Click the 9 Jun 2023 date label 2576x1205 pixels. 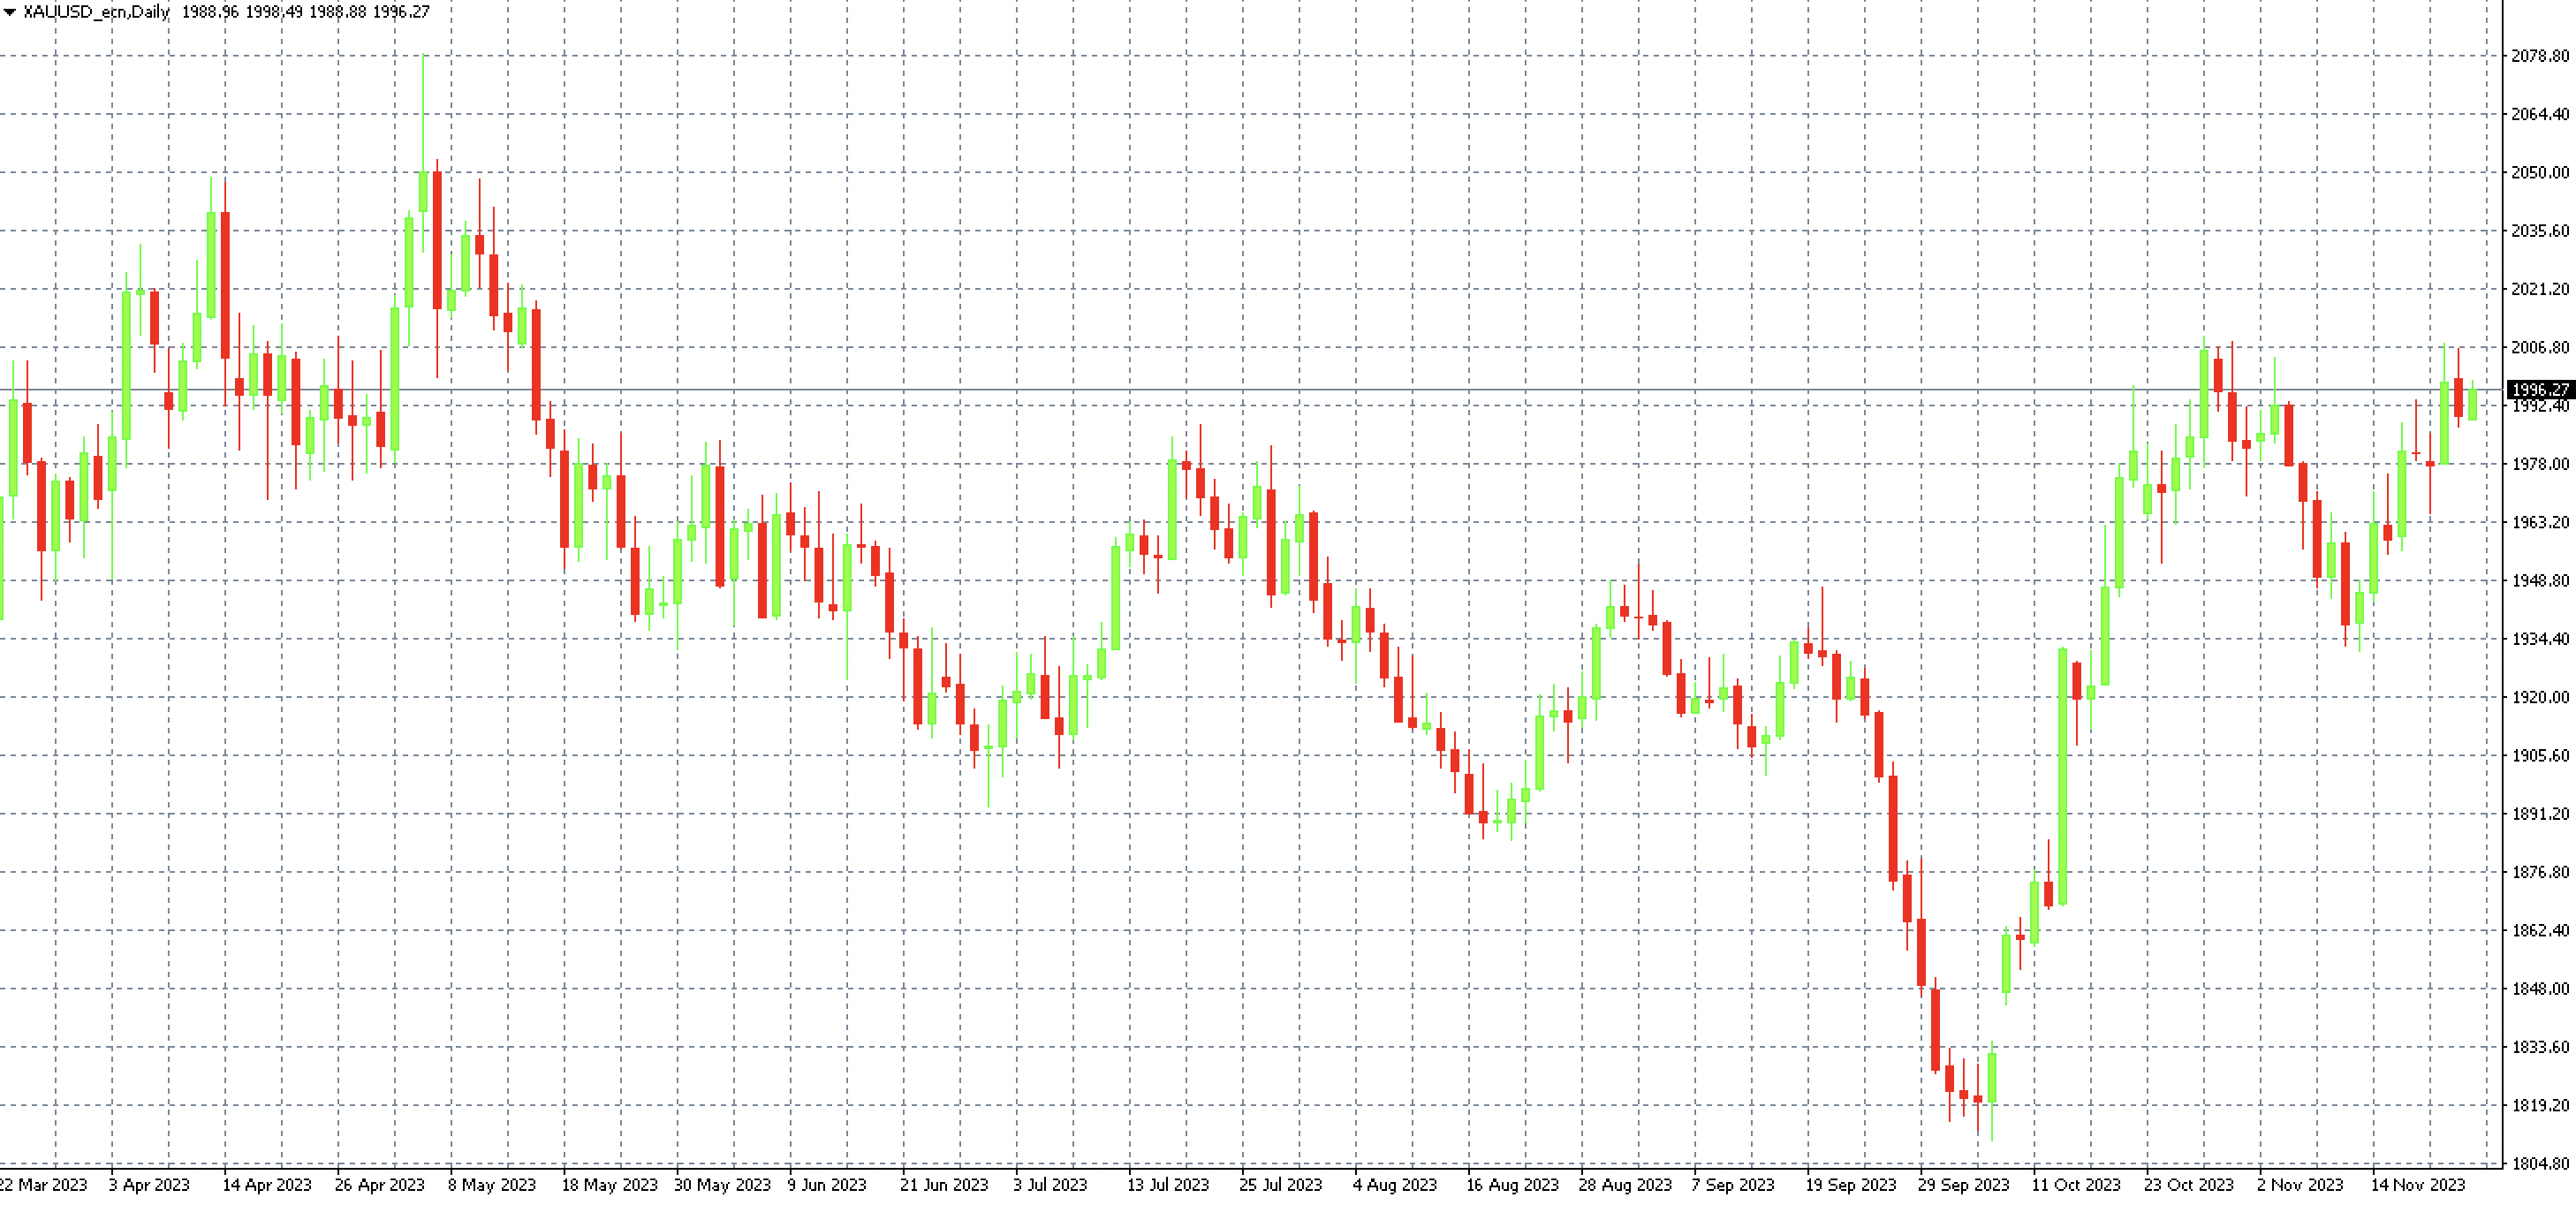coord(827,1185)
